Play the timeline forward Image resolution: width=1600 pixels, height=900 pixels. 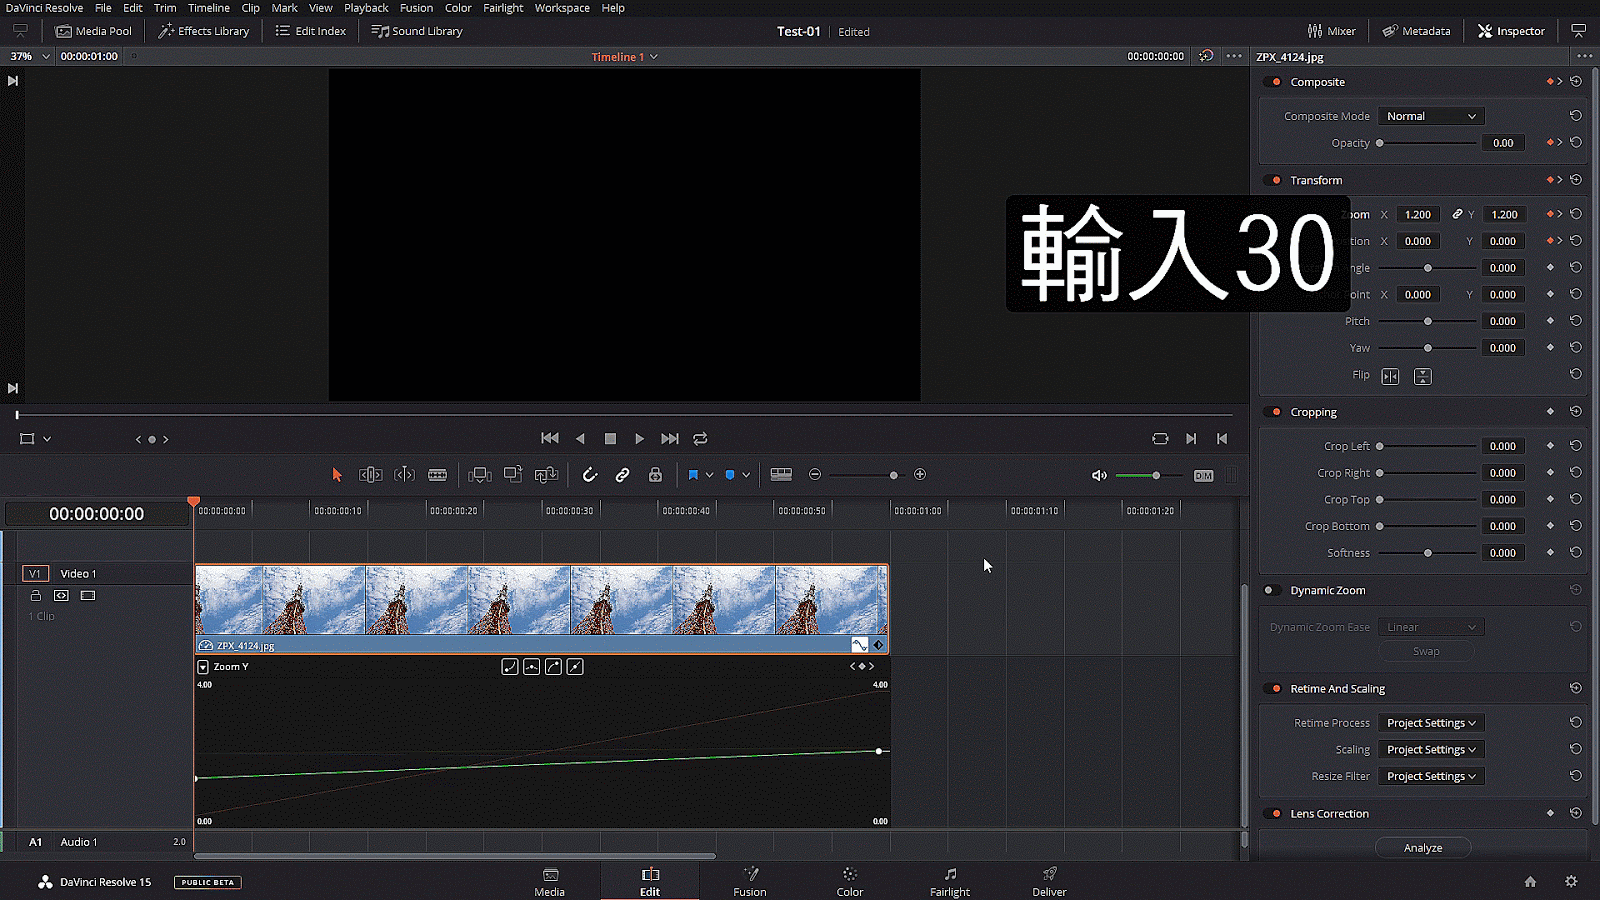click(x=640, y=438)
